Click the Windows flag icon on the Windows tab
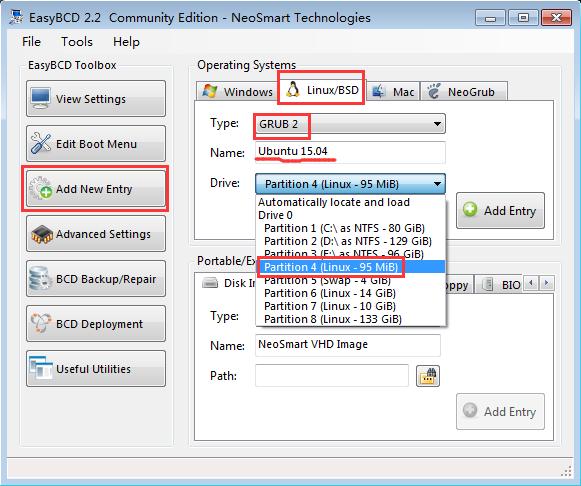Screen dimensions: 581x486 click(210, 91)
